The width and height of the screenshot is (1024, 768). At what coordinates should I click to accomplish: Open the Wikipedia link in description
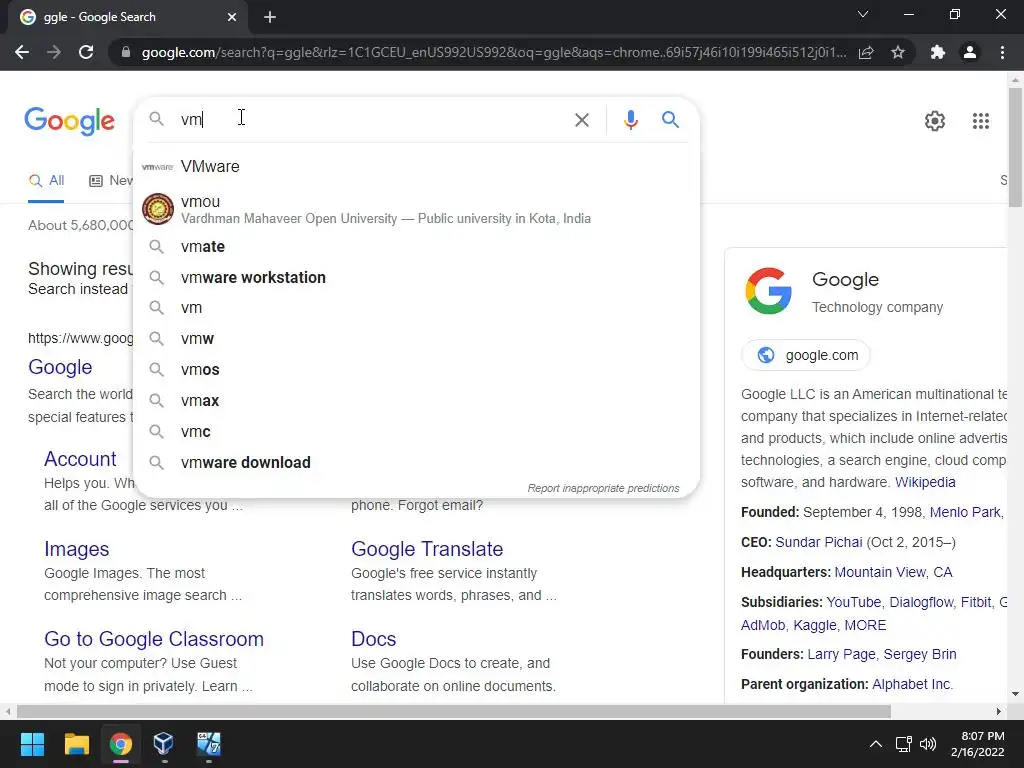click(x=925, y=483)
